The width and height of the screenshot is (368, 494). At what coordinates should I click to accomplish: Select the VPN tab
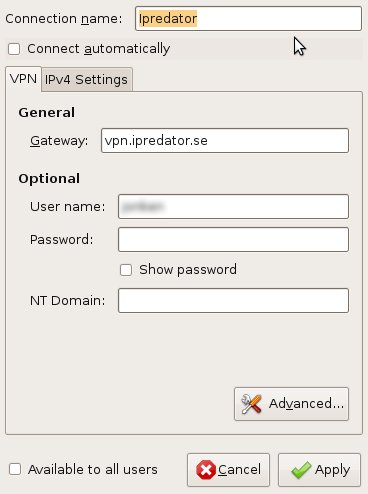coord(23,79)
